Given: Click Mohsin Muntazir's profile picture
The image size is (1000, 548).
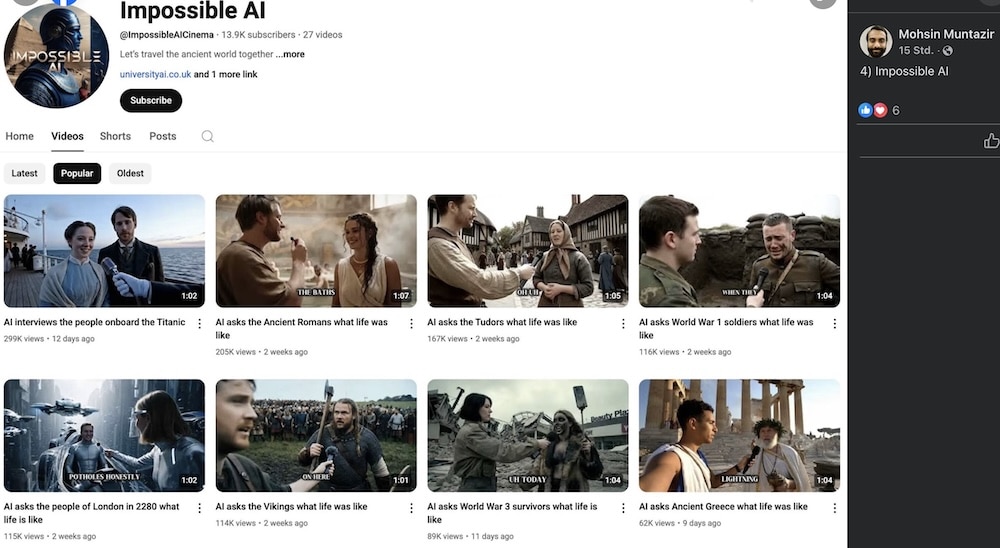Looking at the screenshot, I should [876, 41].
